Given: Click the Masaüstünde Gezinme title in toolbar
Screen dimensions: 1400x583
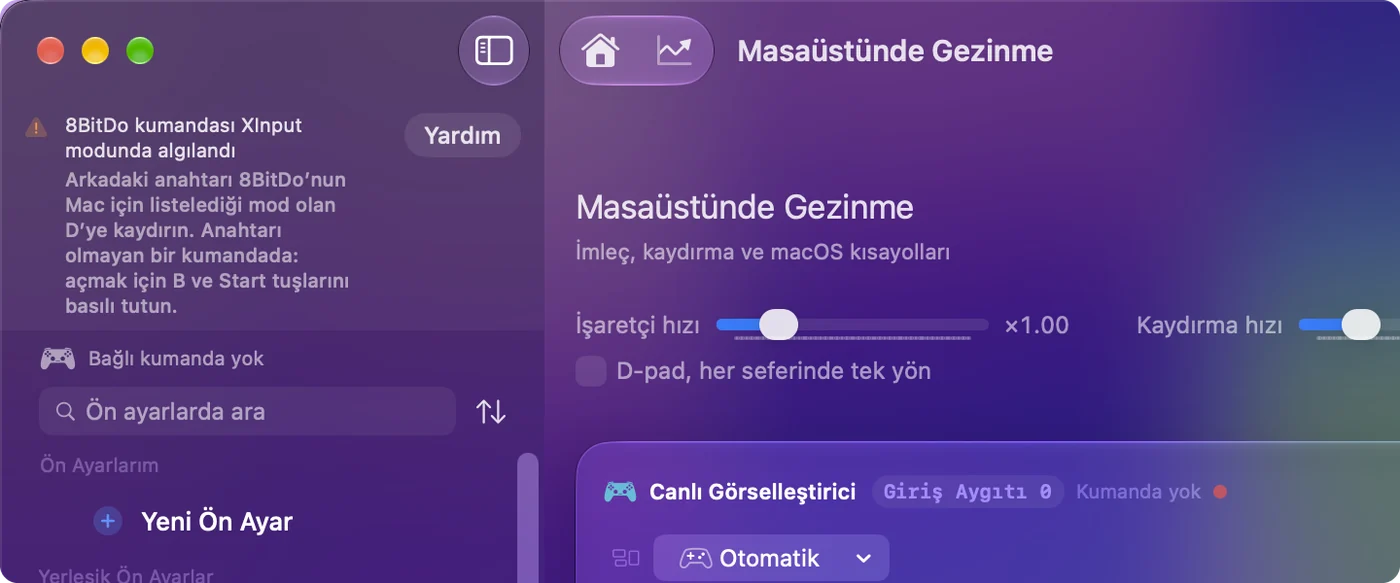Looking at the screenshot, I should coord(895,51).
